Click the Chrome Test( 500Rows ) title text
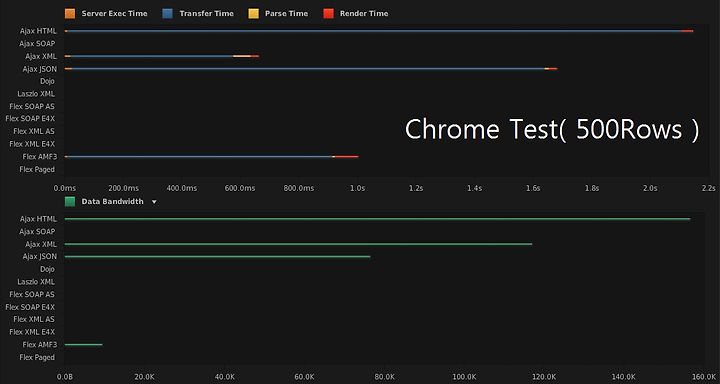 [552, 130]
